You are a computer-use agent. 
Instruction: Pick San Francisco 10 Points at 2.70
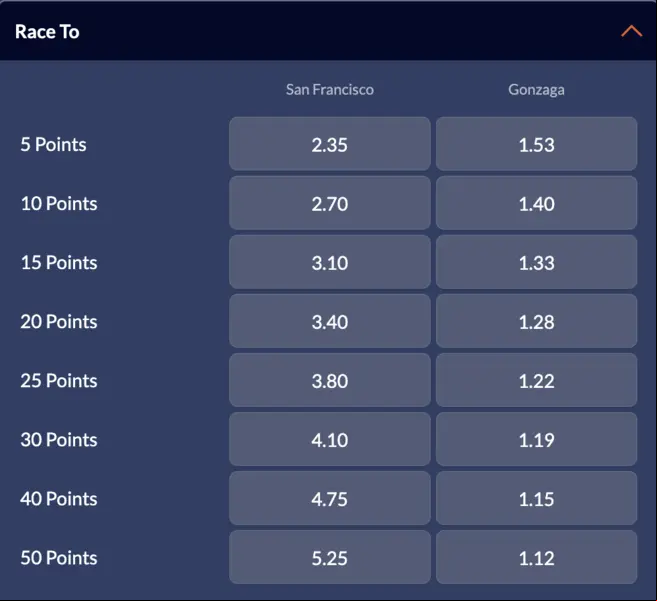tap(330, 203)
